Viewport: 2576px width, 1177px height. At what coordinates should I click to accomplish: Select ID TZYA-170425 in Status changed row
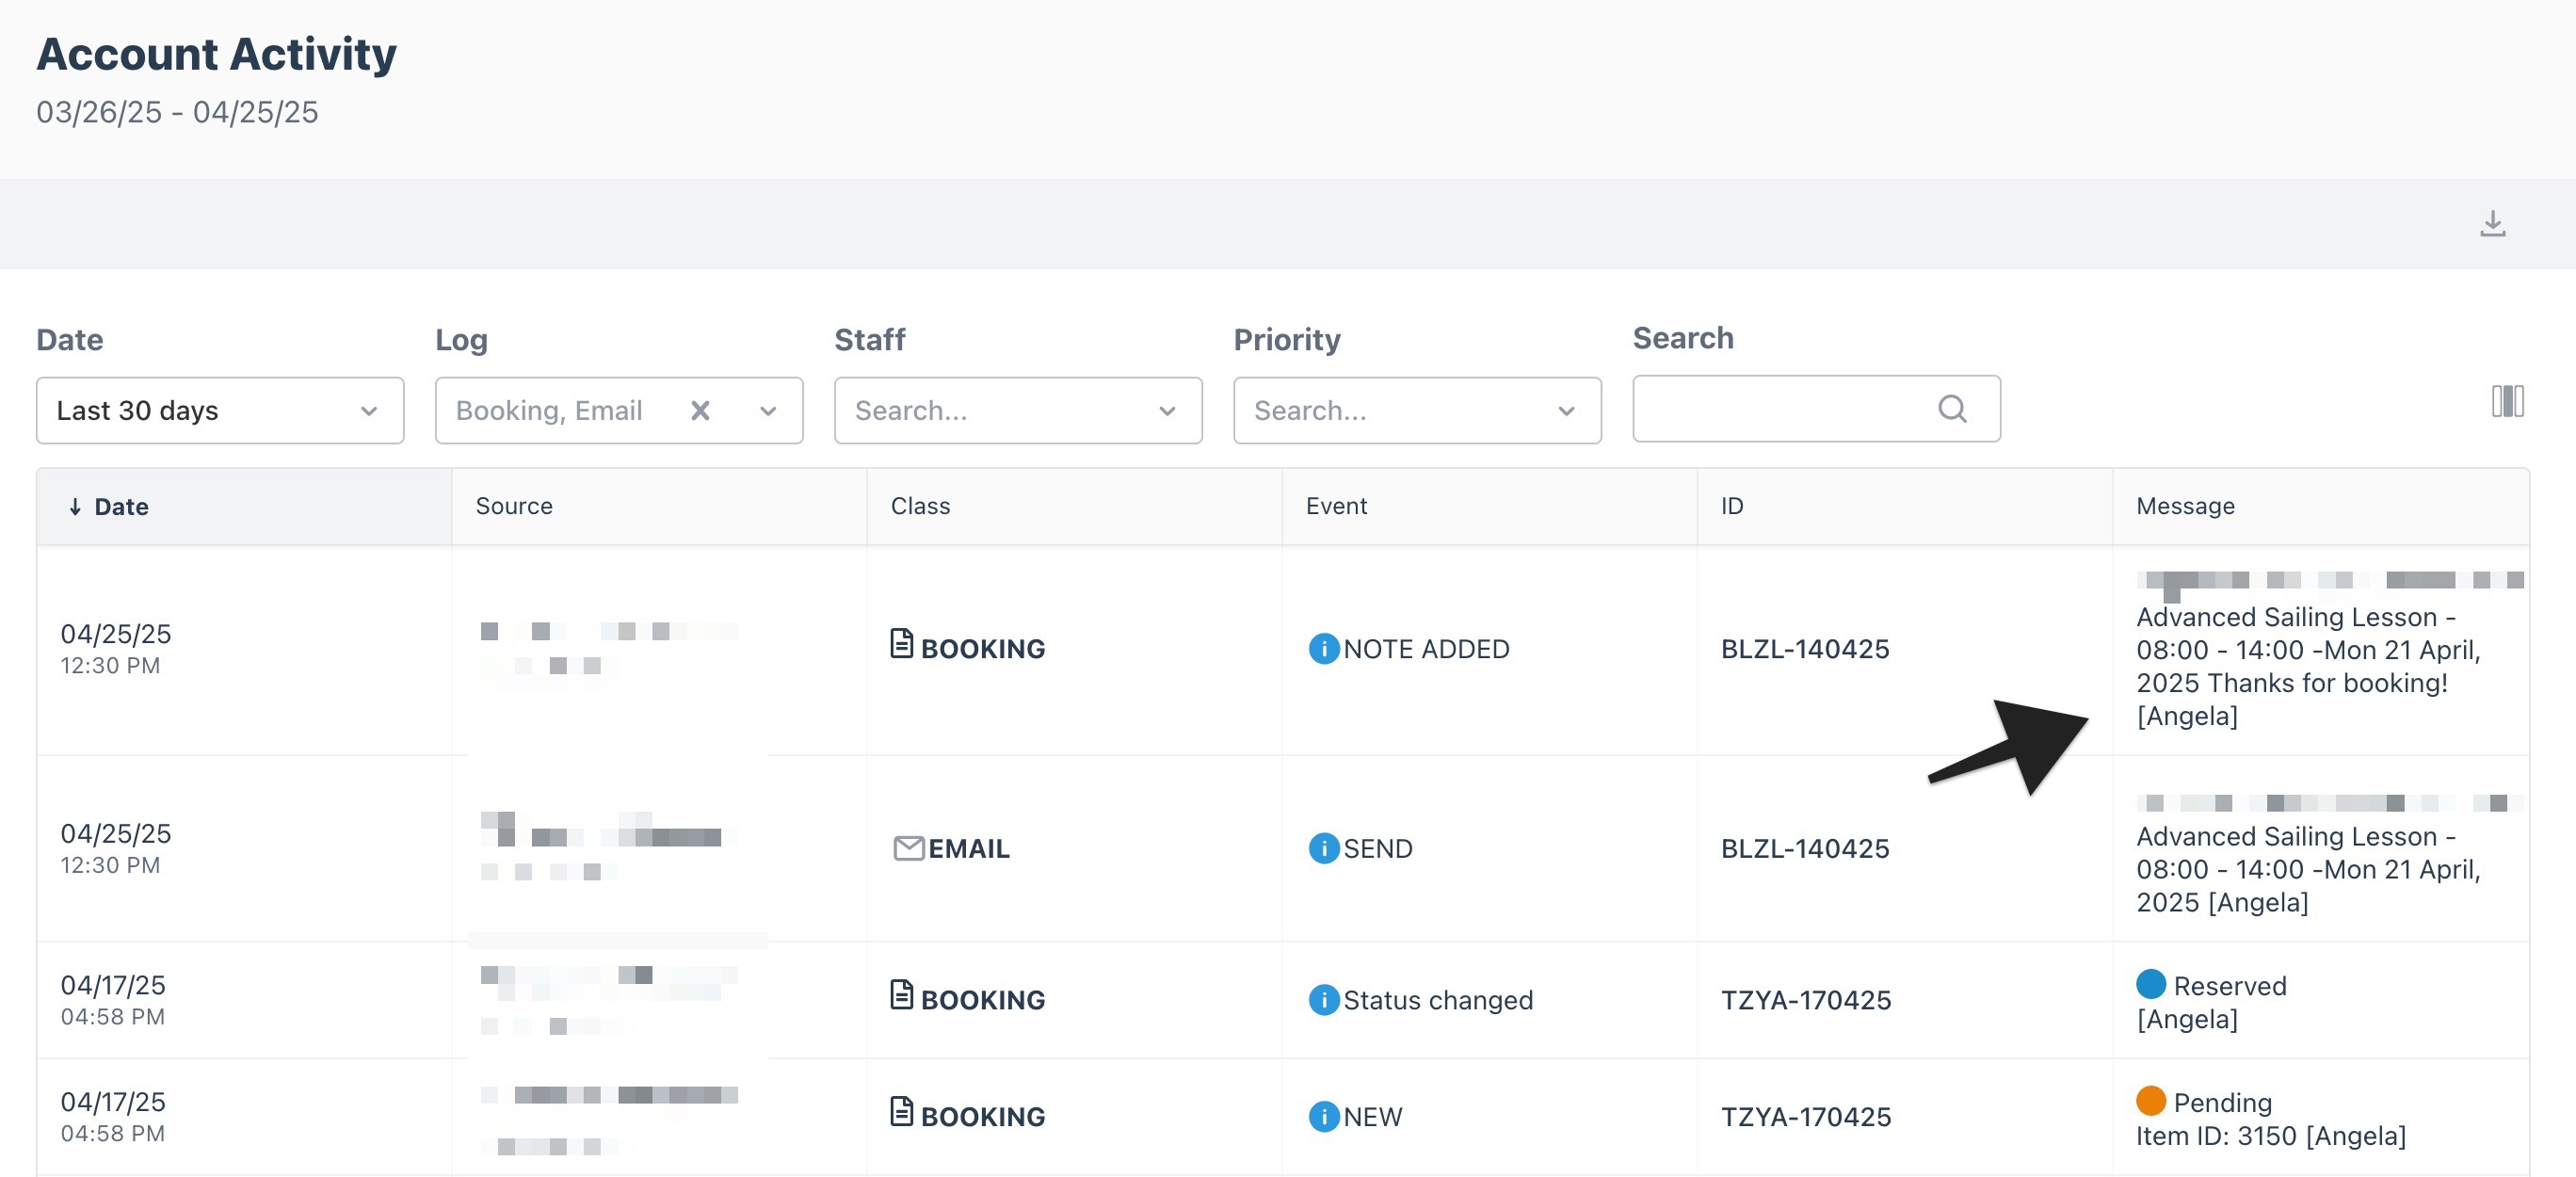[1806, 1000]
